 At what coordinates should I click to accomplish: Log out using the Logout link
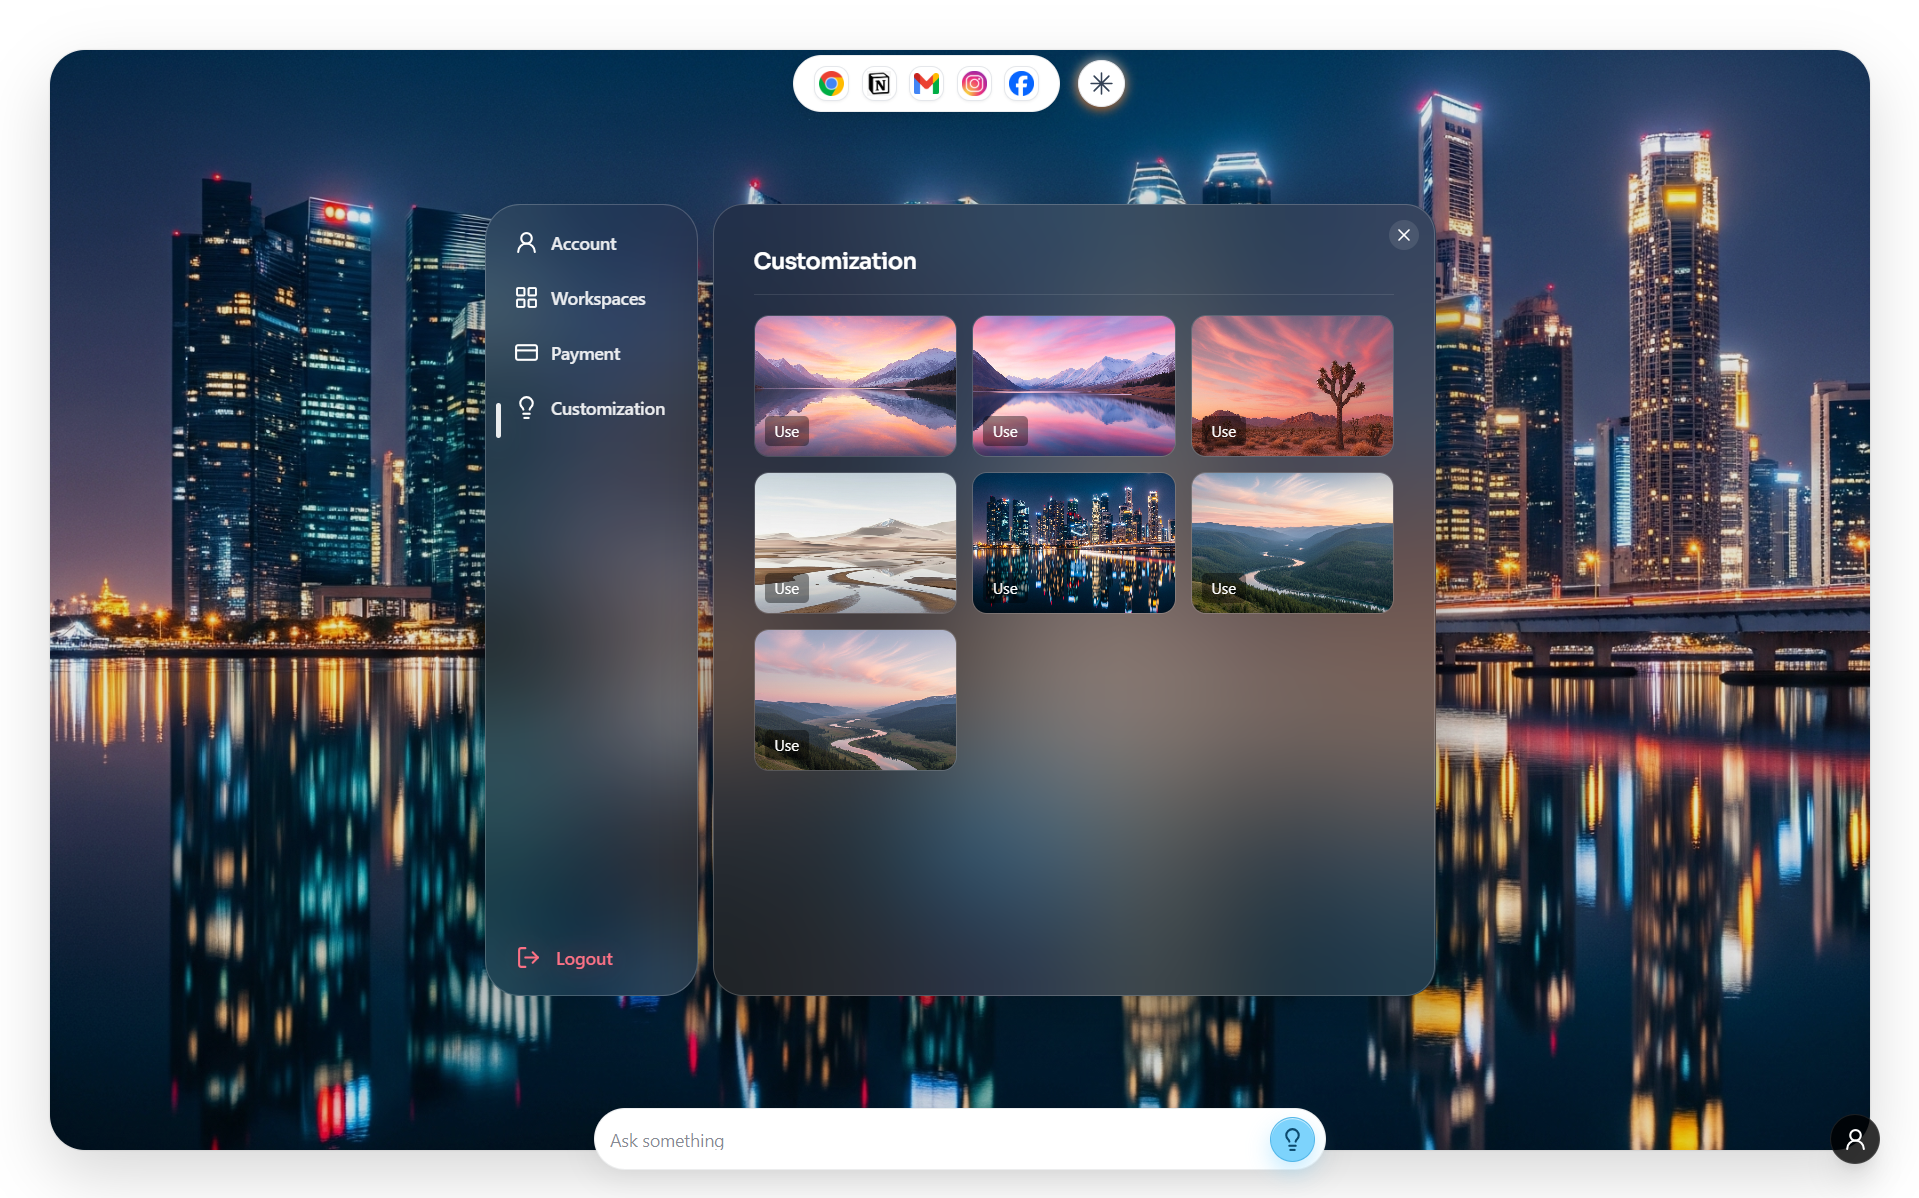click(x=583, y=959)
